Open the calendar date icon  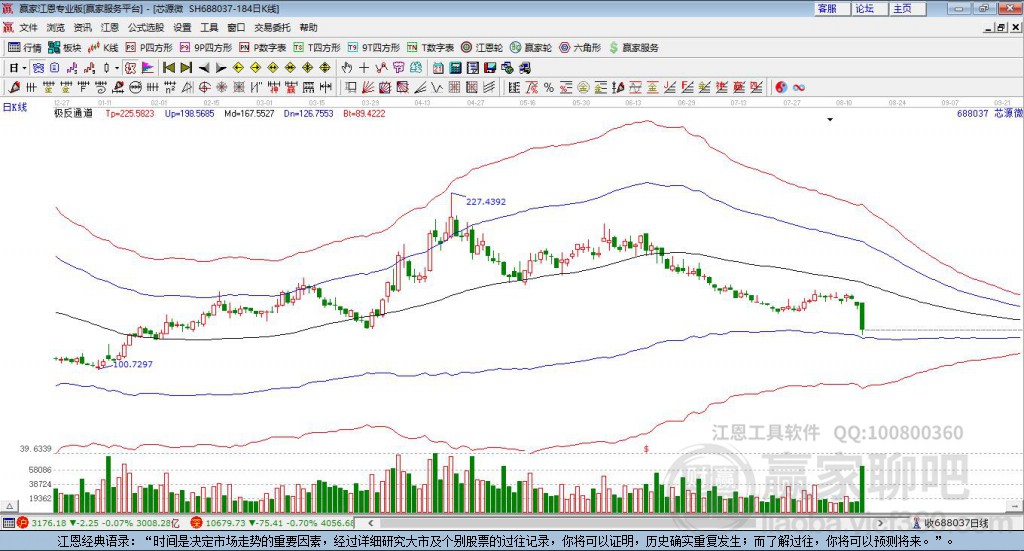438,68
